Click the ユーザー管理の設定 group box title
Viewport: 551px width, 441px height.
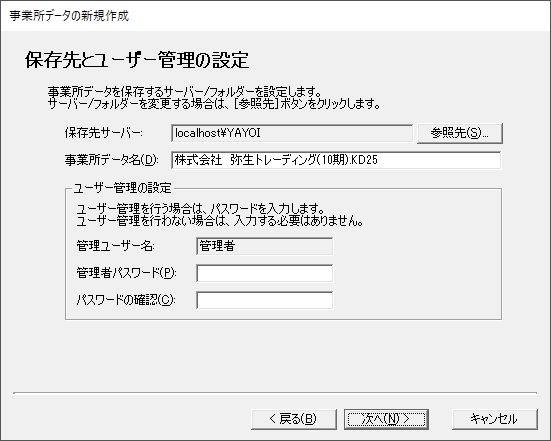[122, 188]
